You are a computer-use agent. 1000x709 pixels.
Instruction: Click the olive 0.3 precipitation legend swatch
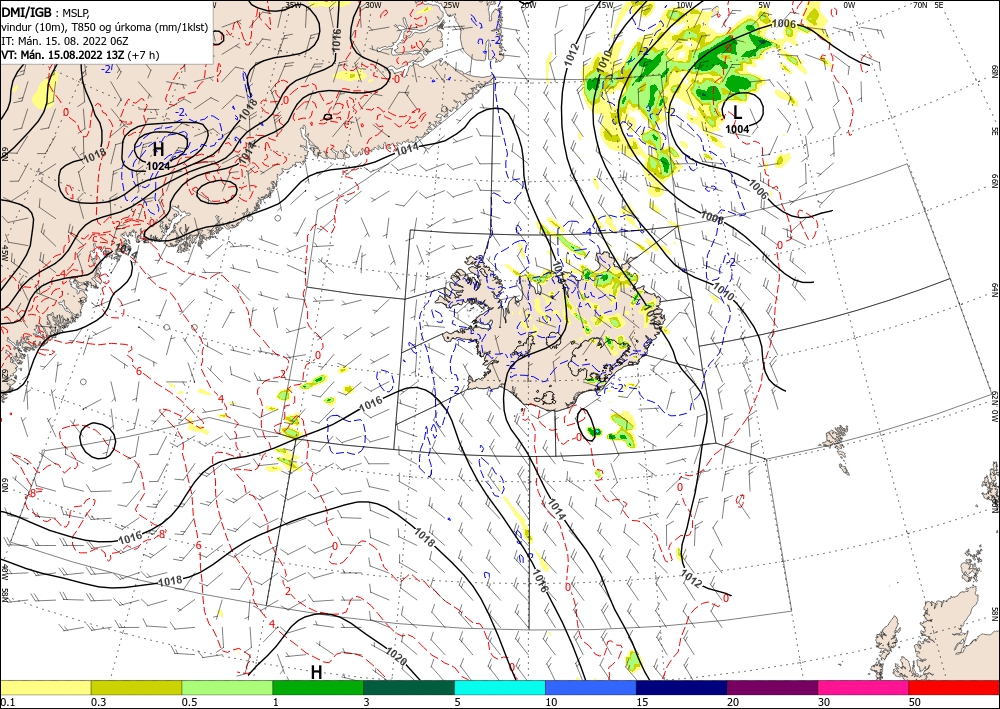[136, 687]
